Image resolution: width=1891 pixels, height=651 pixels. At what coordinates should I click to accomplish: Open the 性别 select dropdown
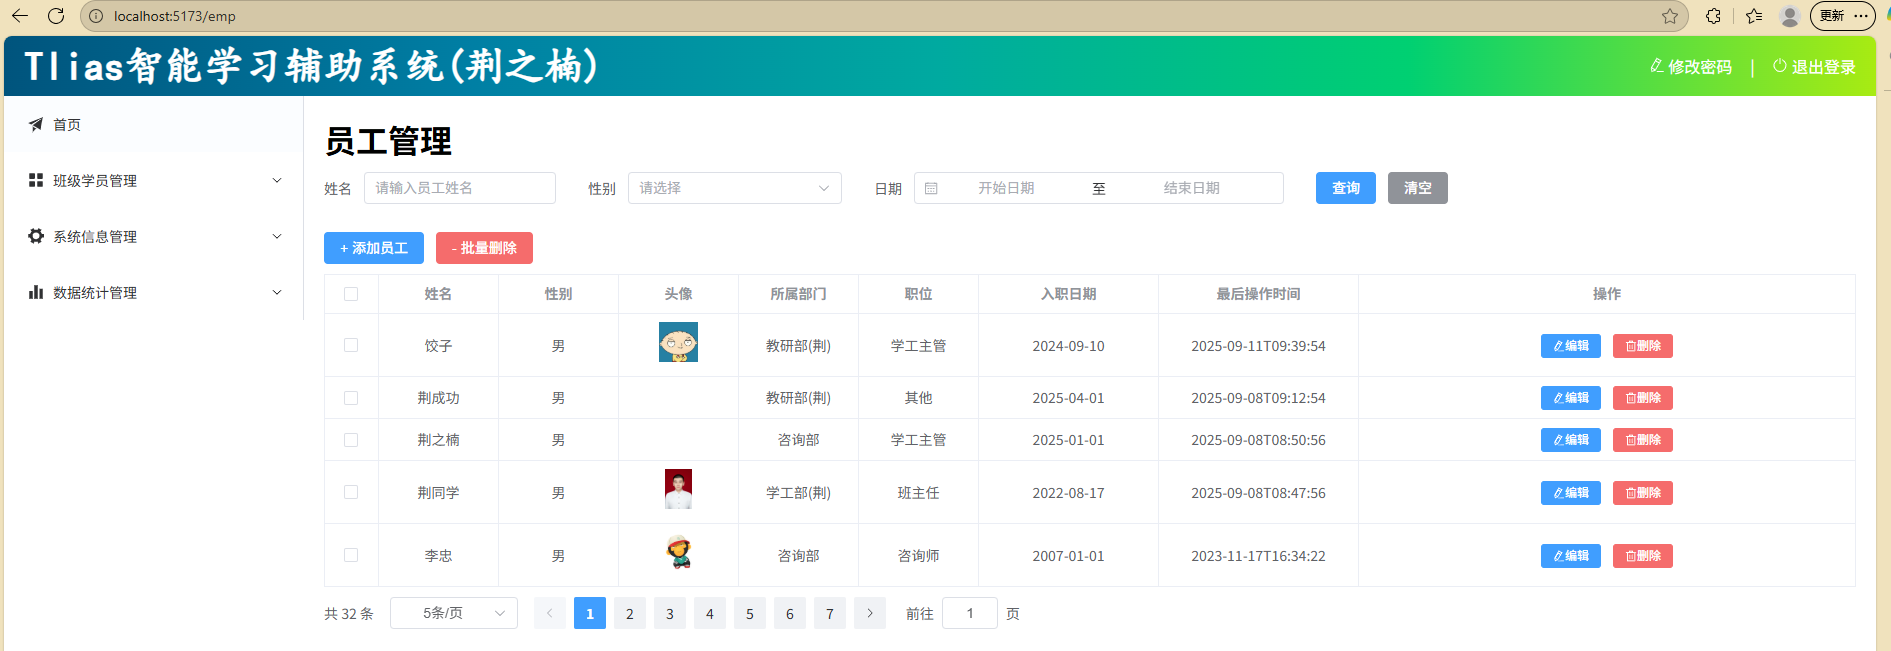coord(734,188)
